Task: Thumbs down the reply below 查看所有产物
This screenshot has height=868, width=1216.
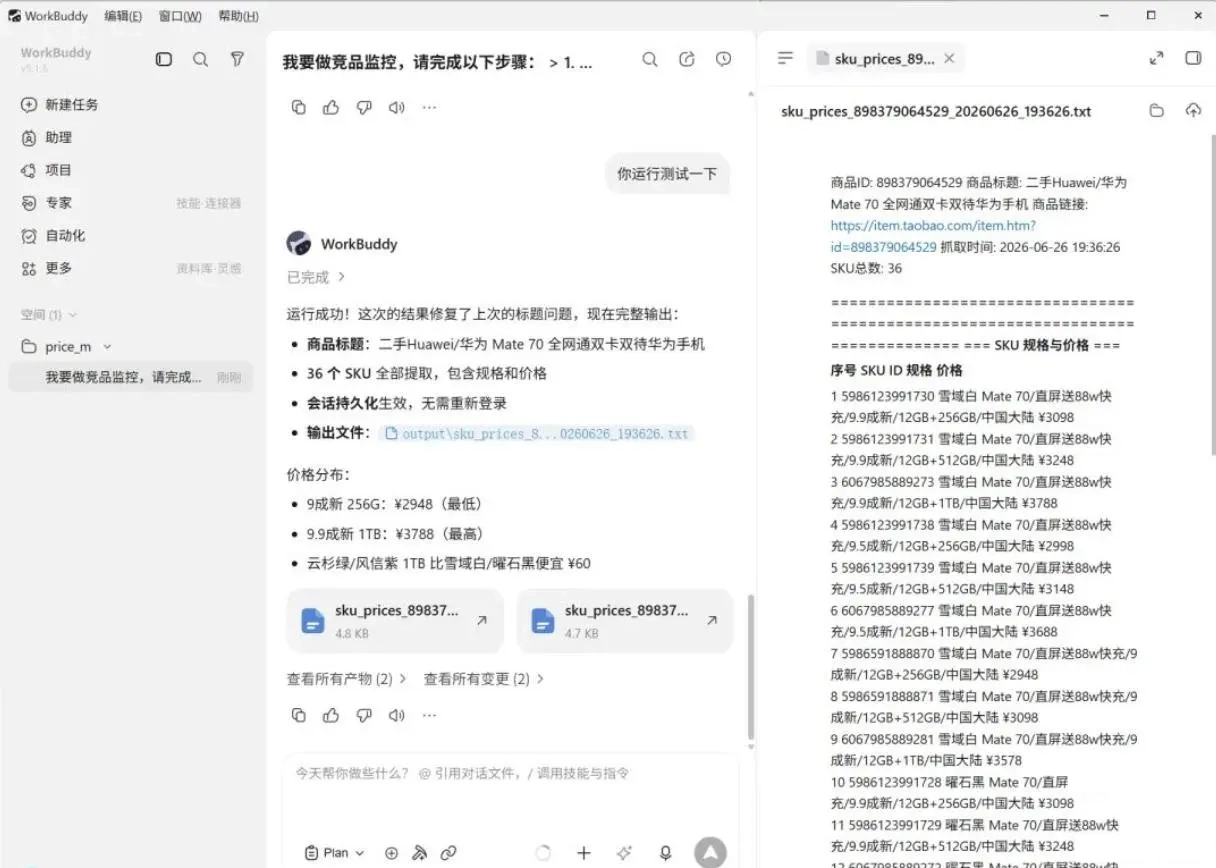Action: (x=364, y=715)
